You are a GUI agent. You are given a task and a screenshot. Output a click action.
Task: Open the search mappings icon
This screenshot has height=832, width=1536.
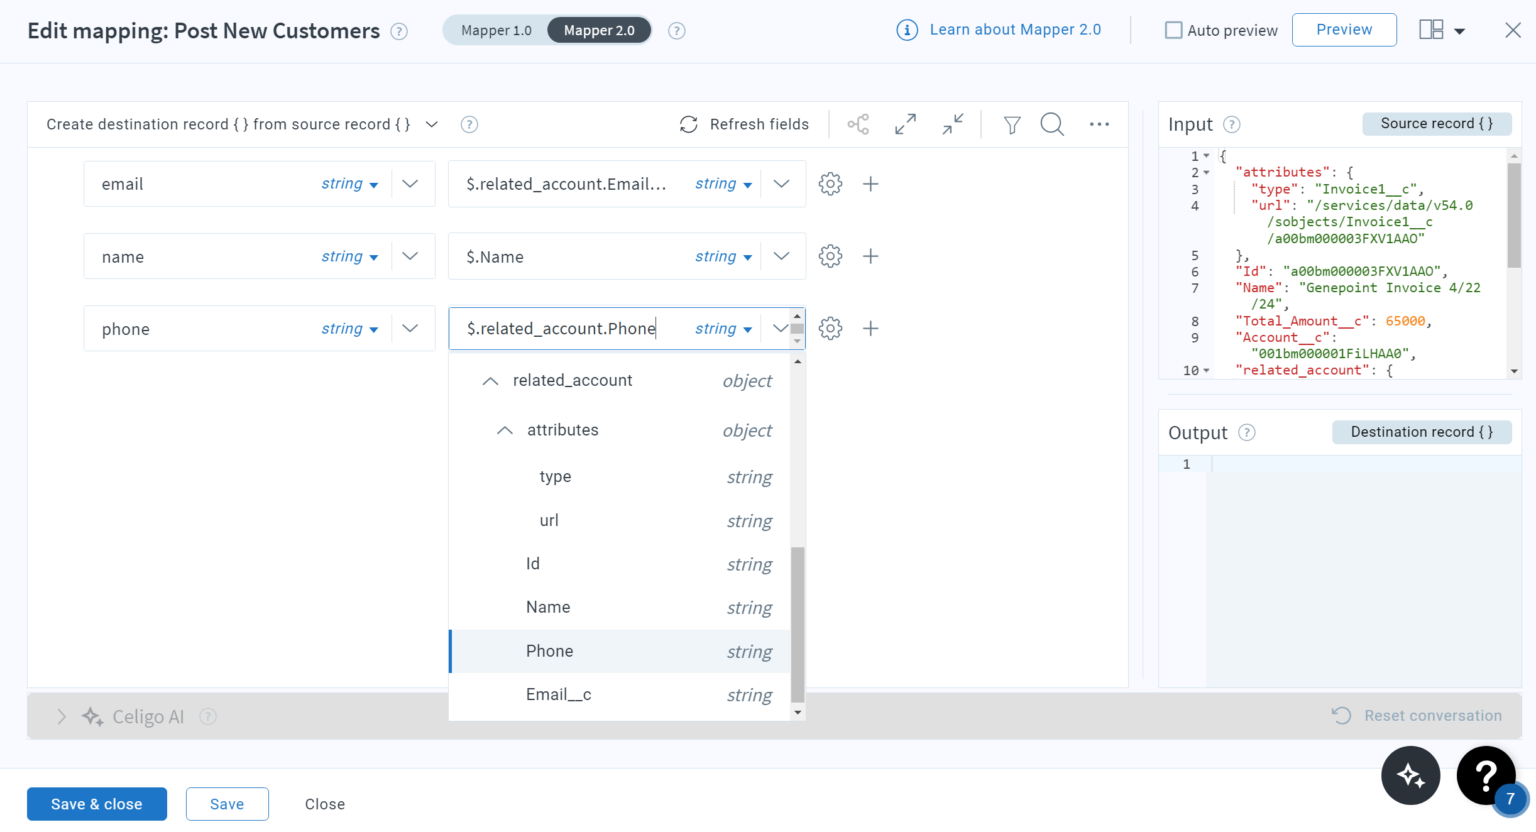tap(1052, 124)
